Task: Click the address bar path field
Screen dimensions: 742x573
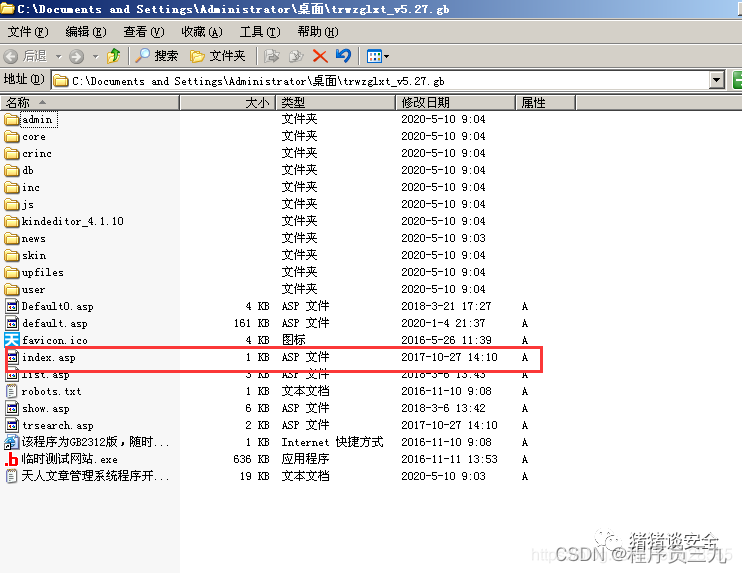Action: (x=381, y=81)
